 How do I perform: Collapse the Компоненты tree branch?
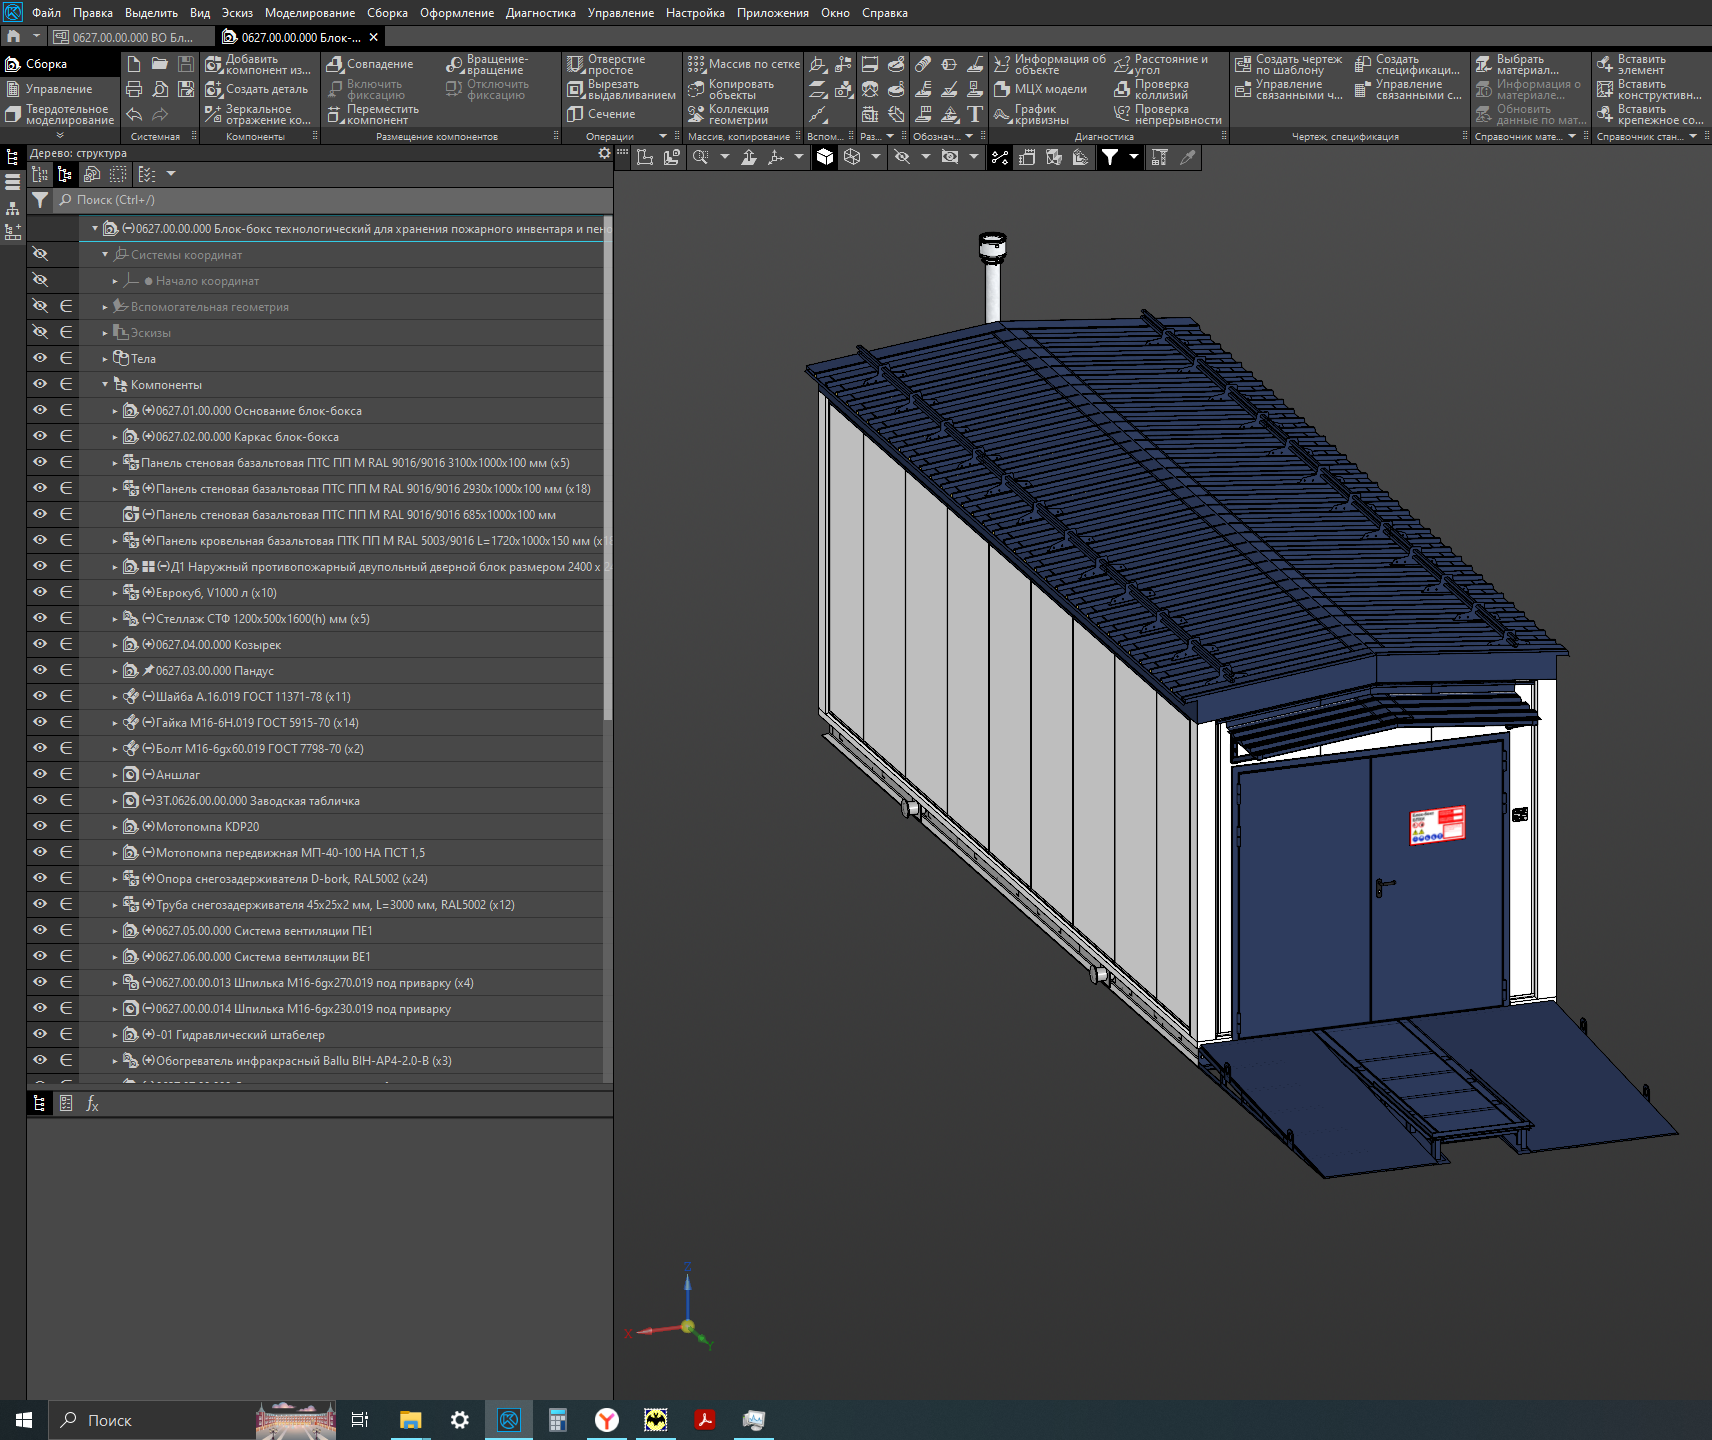pyautogui.click(x=105, y=385)
